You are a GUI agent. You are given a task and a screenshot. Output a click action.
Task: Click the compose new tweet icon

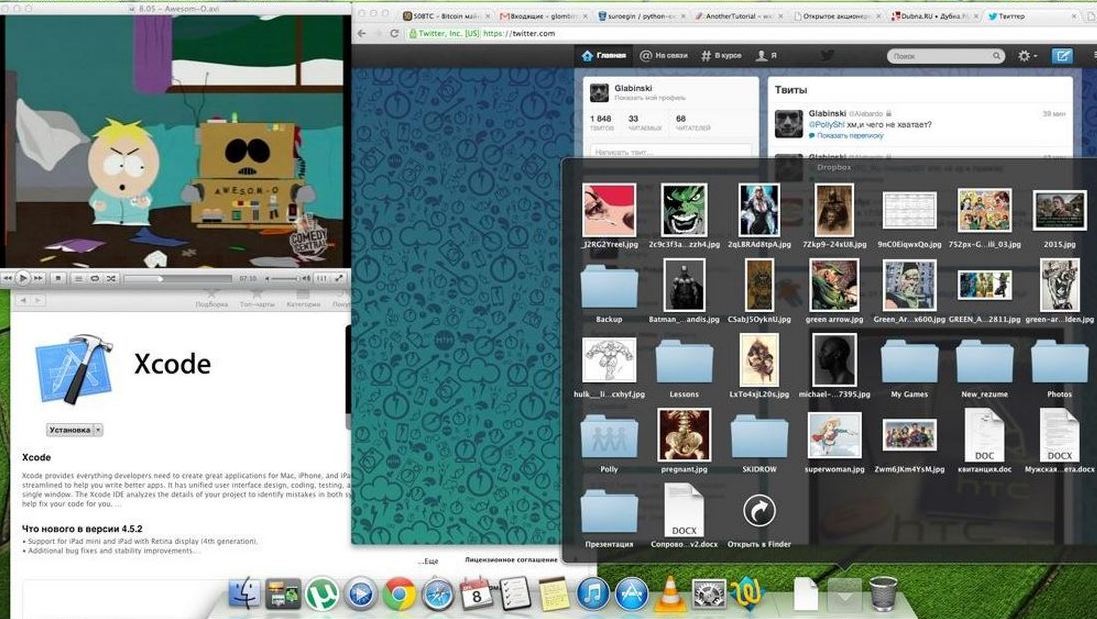(x=1063, y=56)
